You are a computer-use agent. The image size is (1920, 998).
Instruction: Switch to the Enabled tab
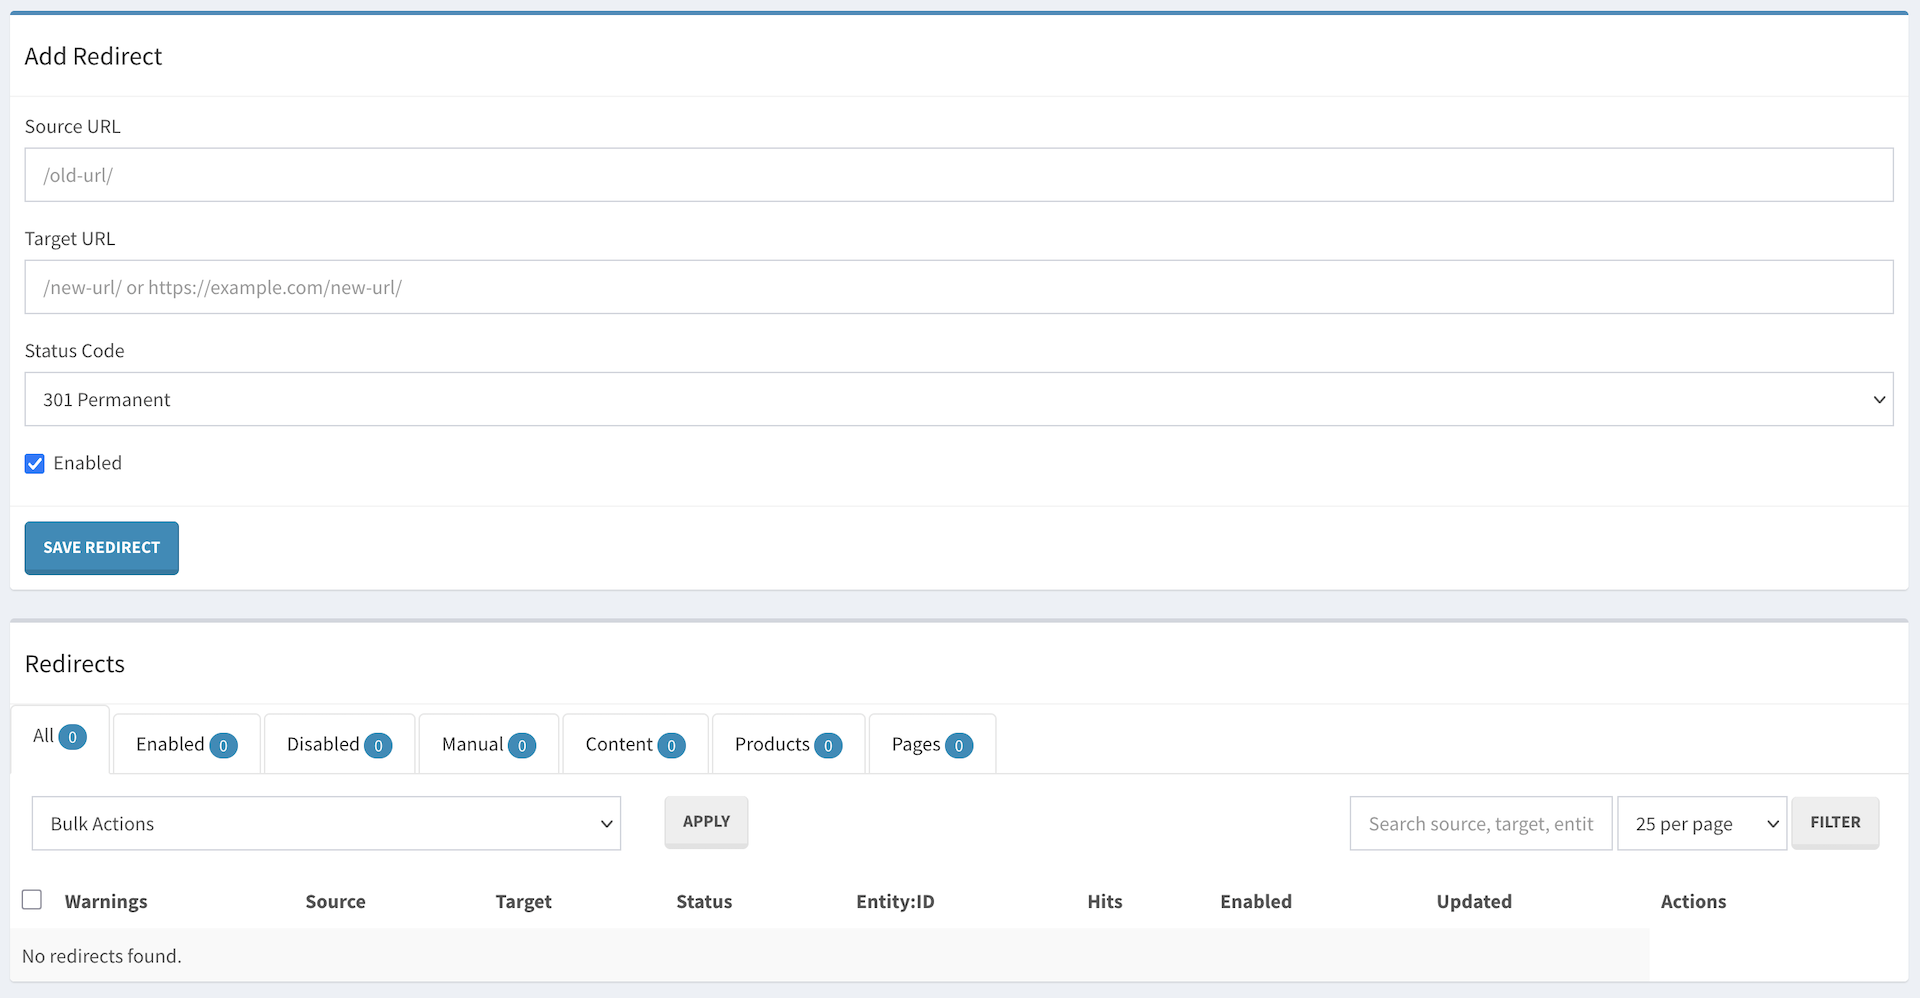[x=187, y=744]
